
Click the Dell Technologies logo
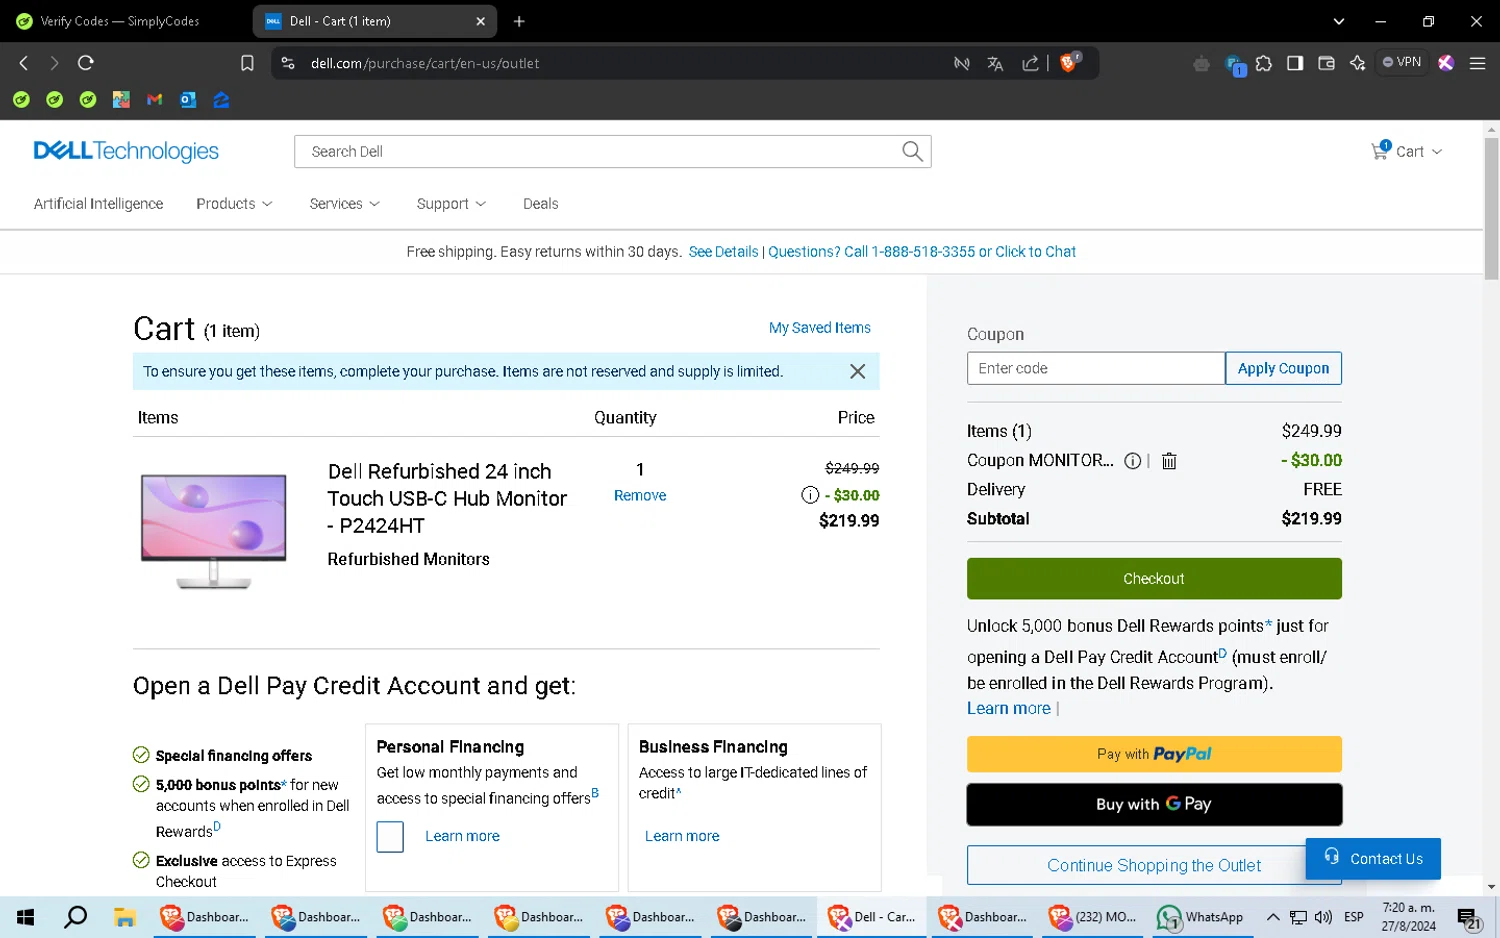point(126,151)
